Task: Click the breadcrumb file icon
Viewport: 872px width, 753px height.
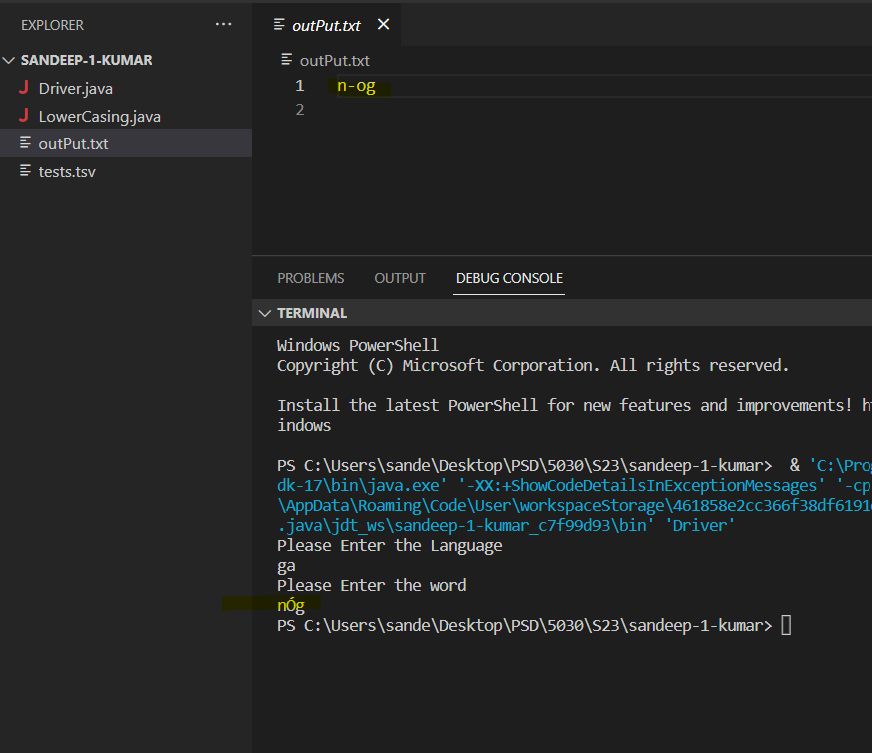Action: pos(286,60)
